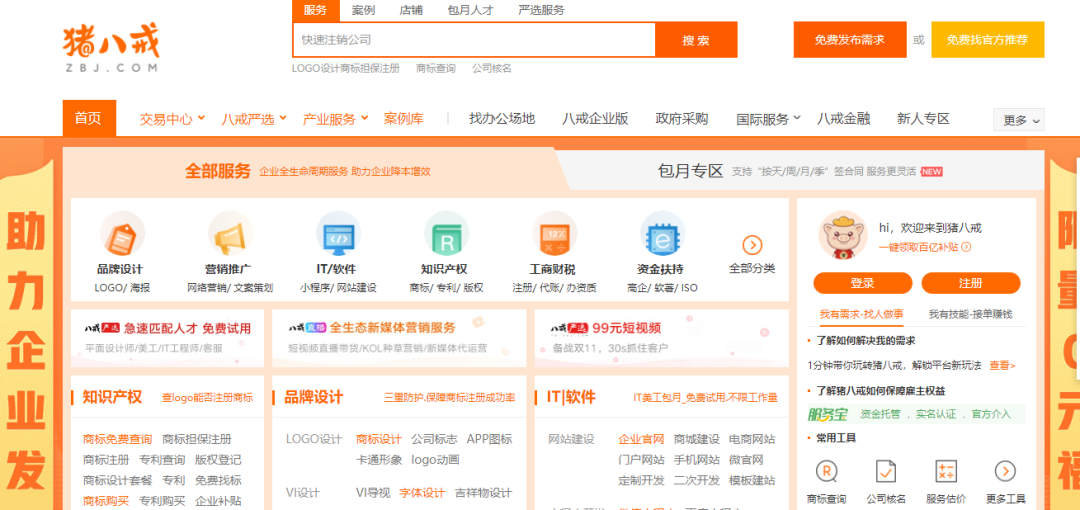Click the 公司核名 suggestion under search box
The width and height of the screenshot is (1080, 510).
tap(492, 68)
